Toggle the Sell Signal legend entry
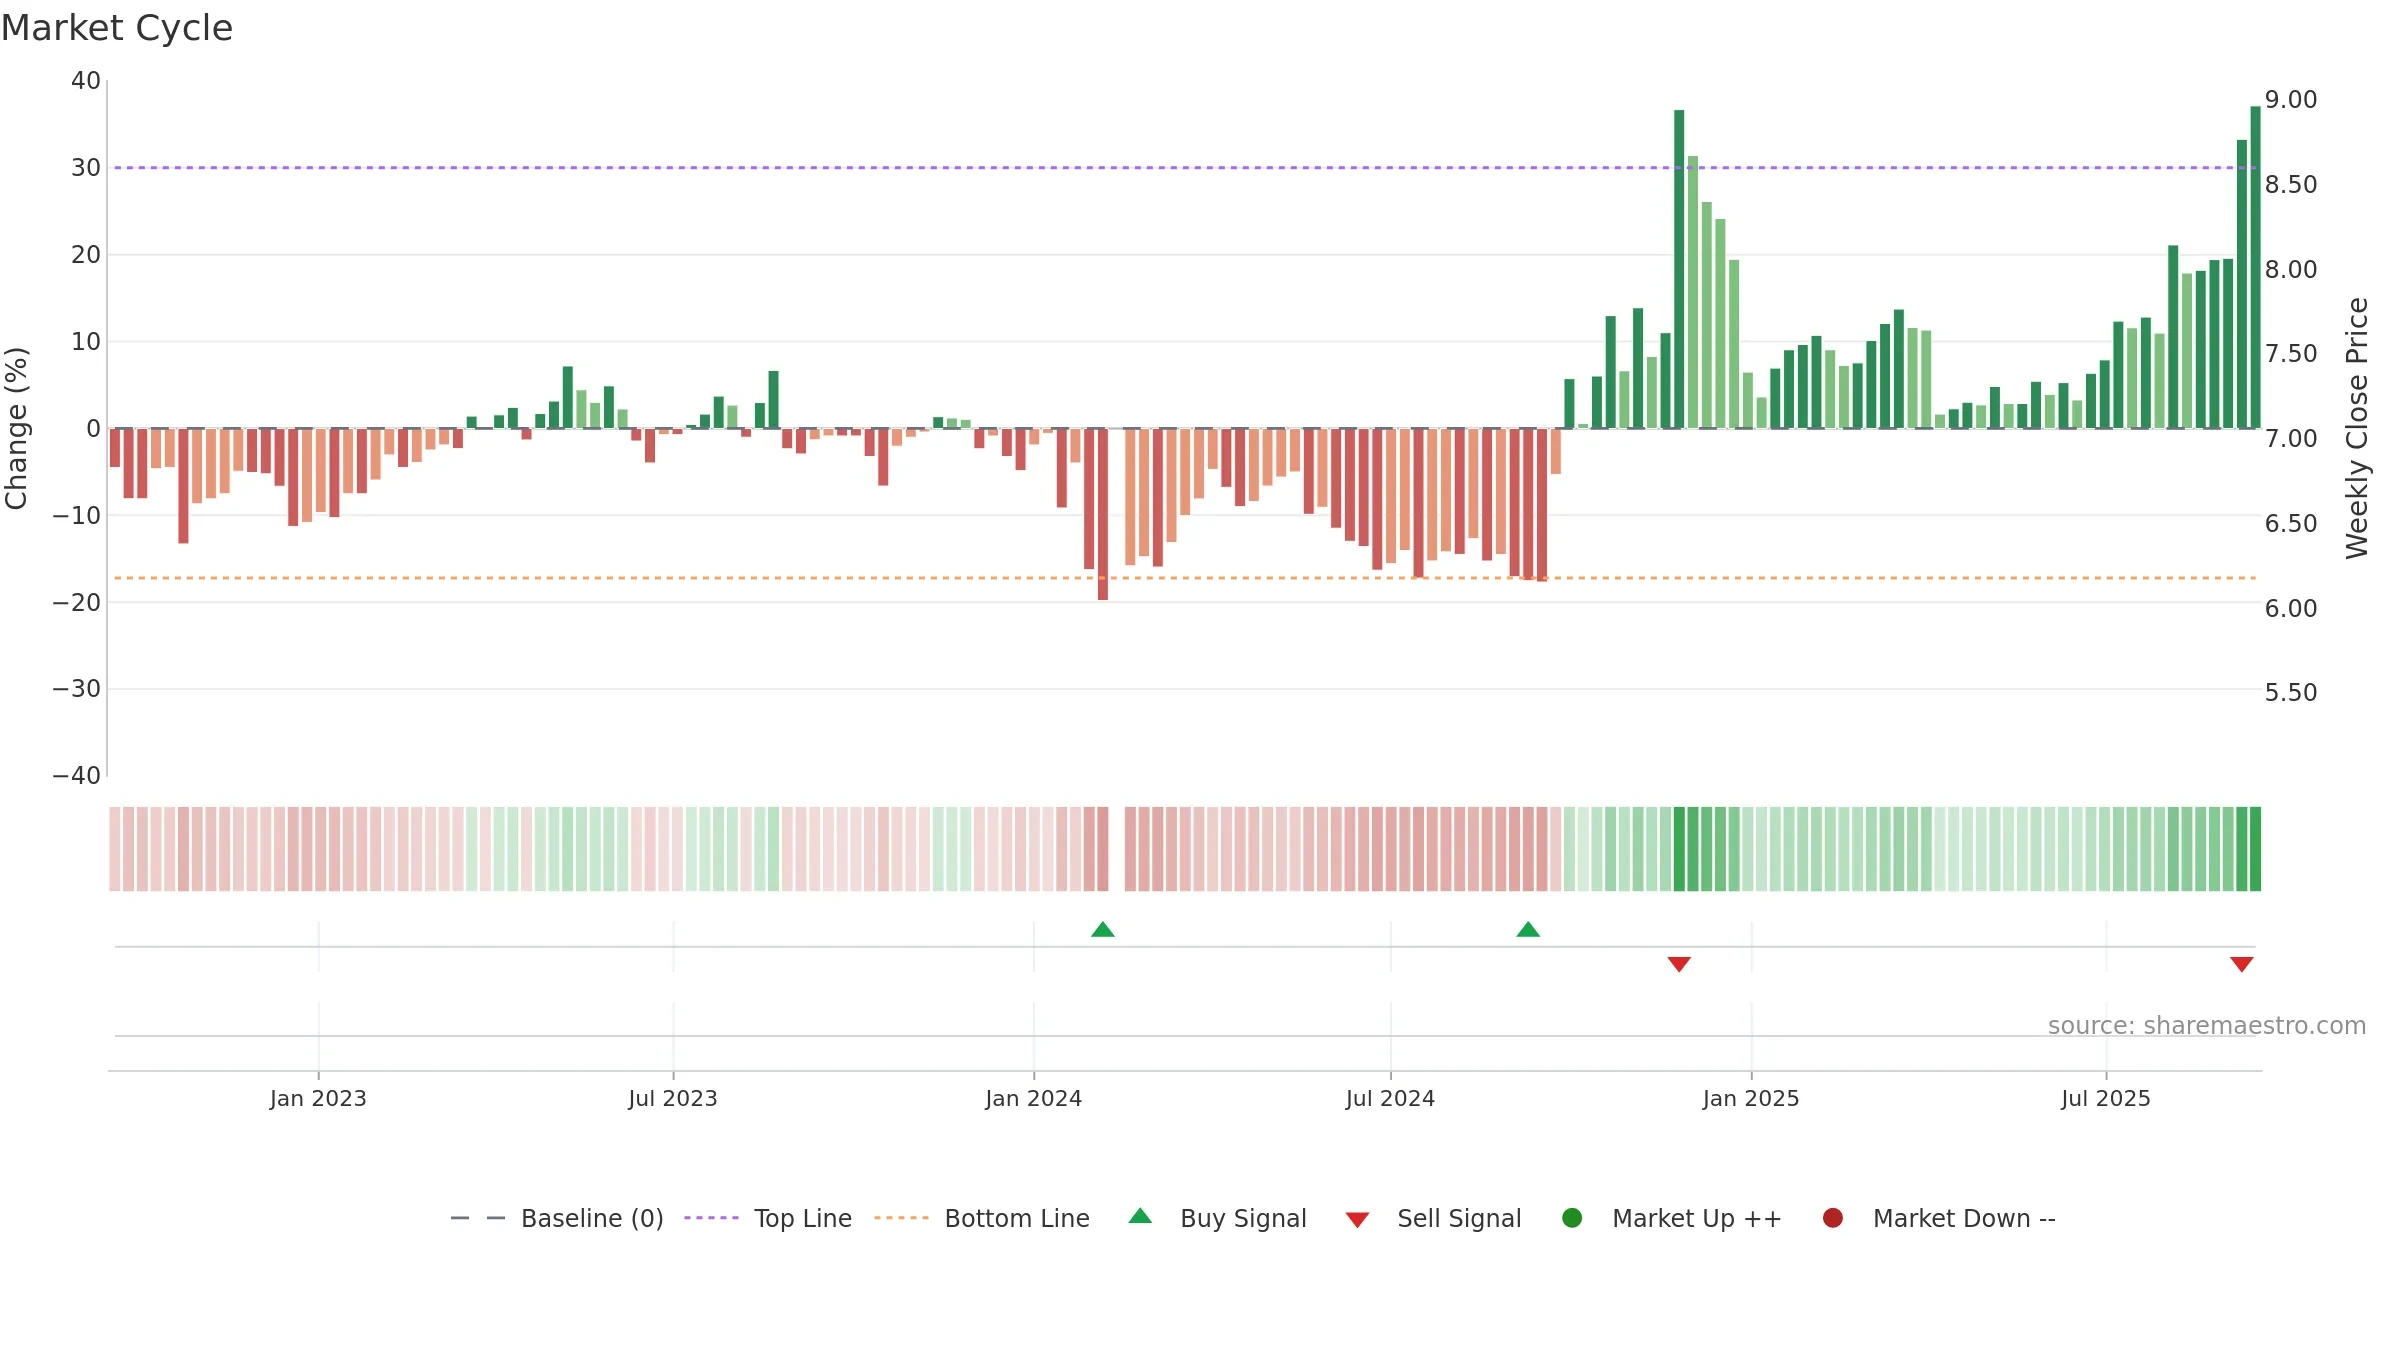Screen dimensions: 2400x1350 point(1433,1218)
